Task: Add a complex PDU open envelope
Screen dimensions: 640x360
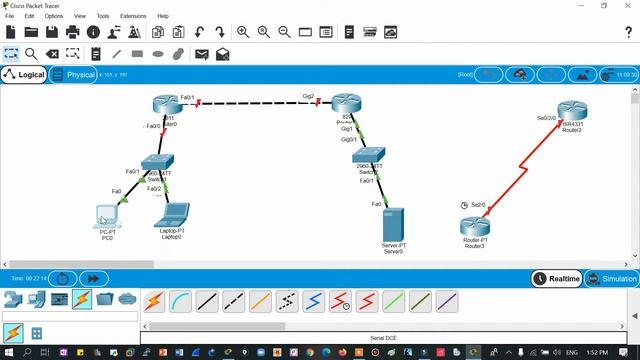Action: [222, 54]
